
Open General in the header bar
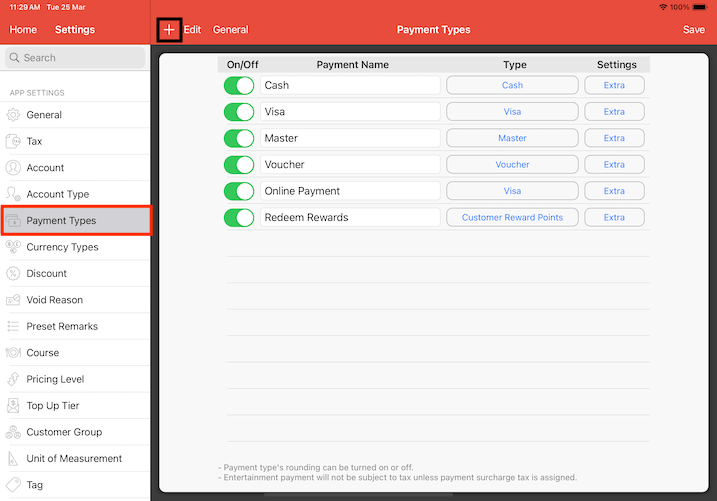[x=230, y=30]
